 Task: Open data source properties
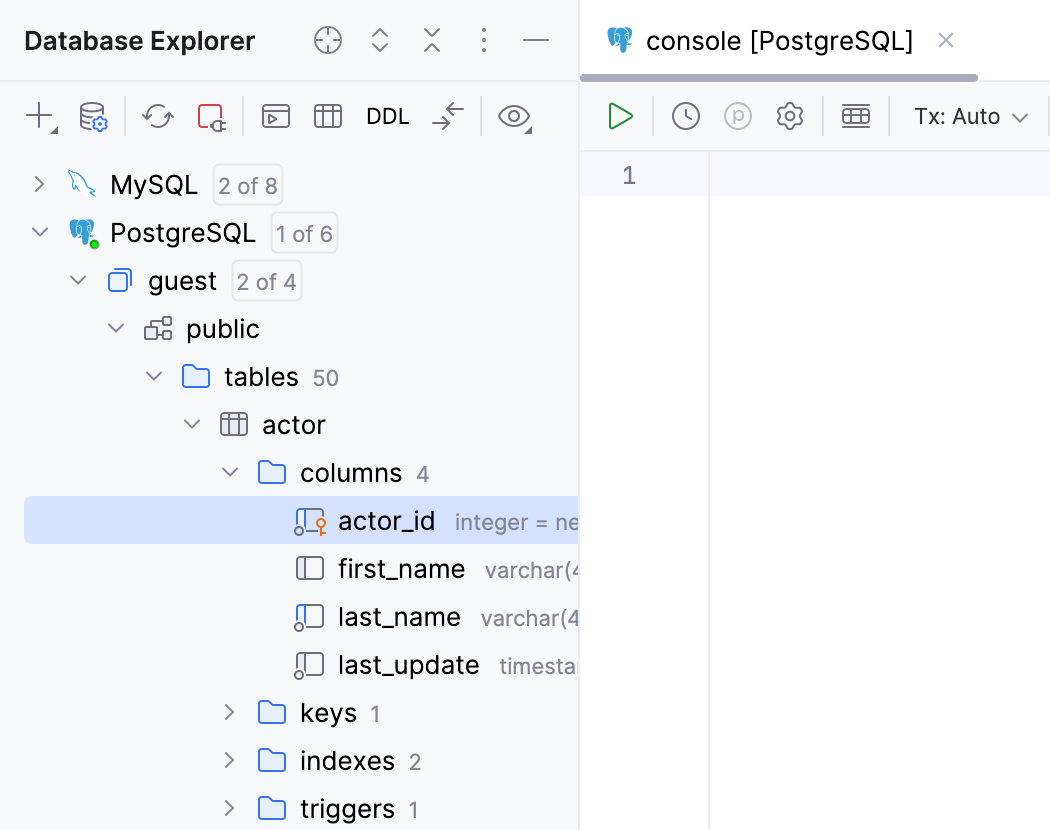coord(92,116)
